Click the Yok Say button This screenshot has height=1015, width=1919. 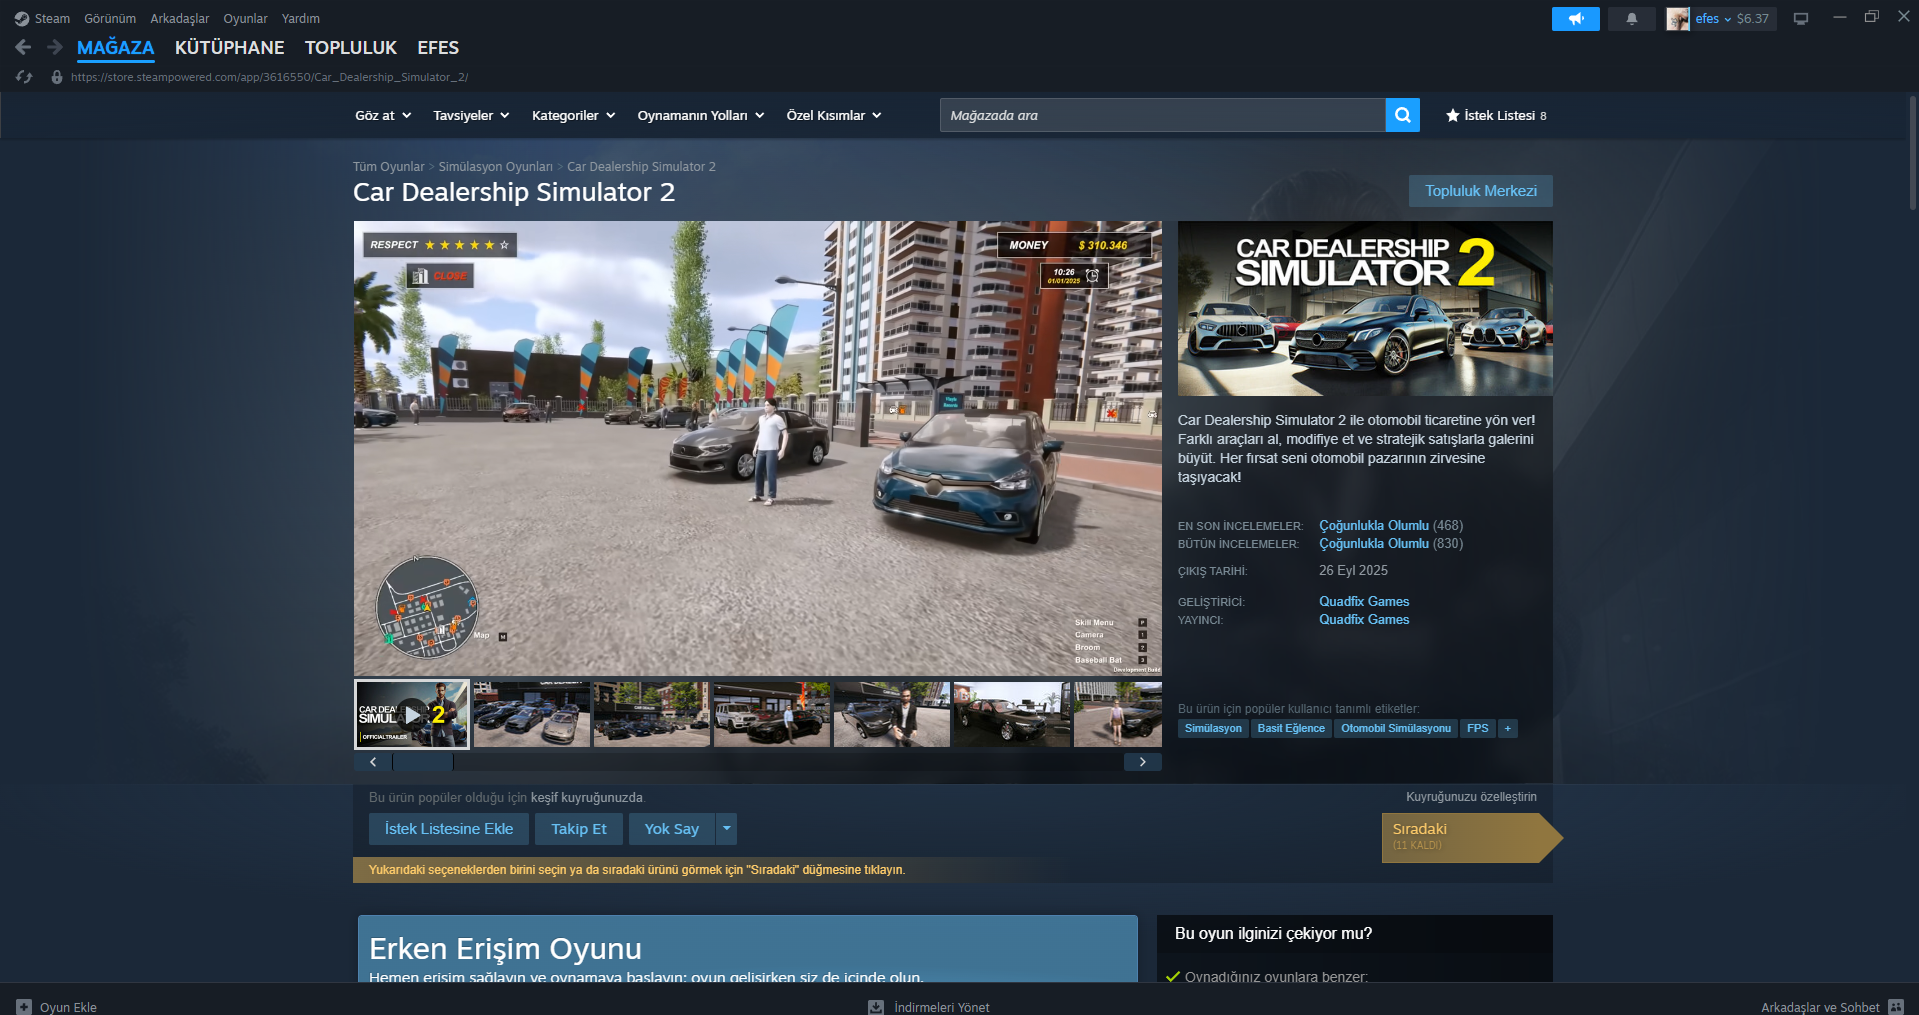(x=672, y=829)
